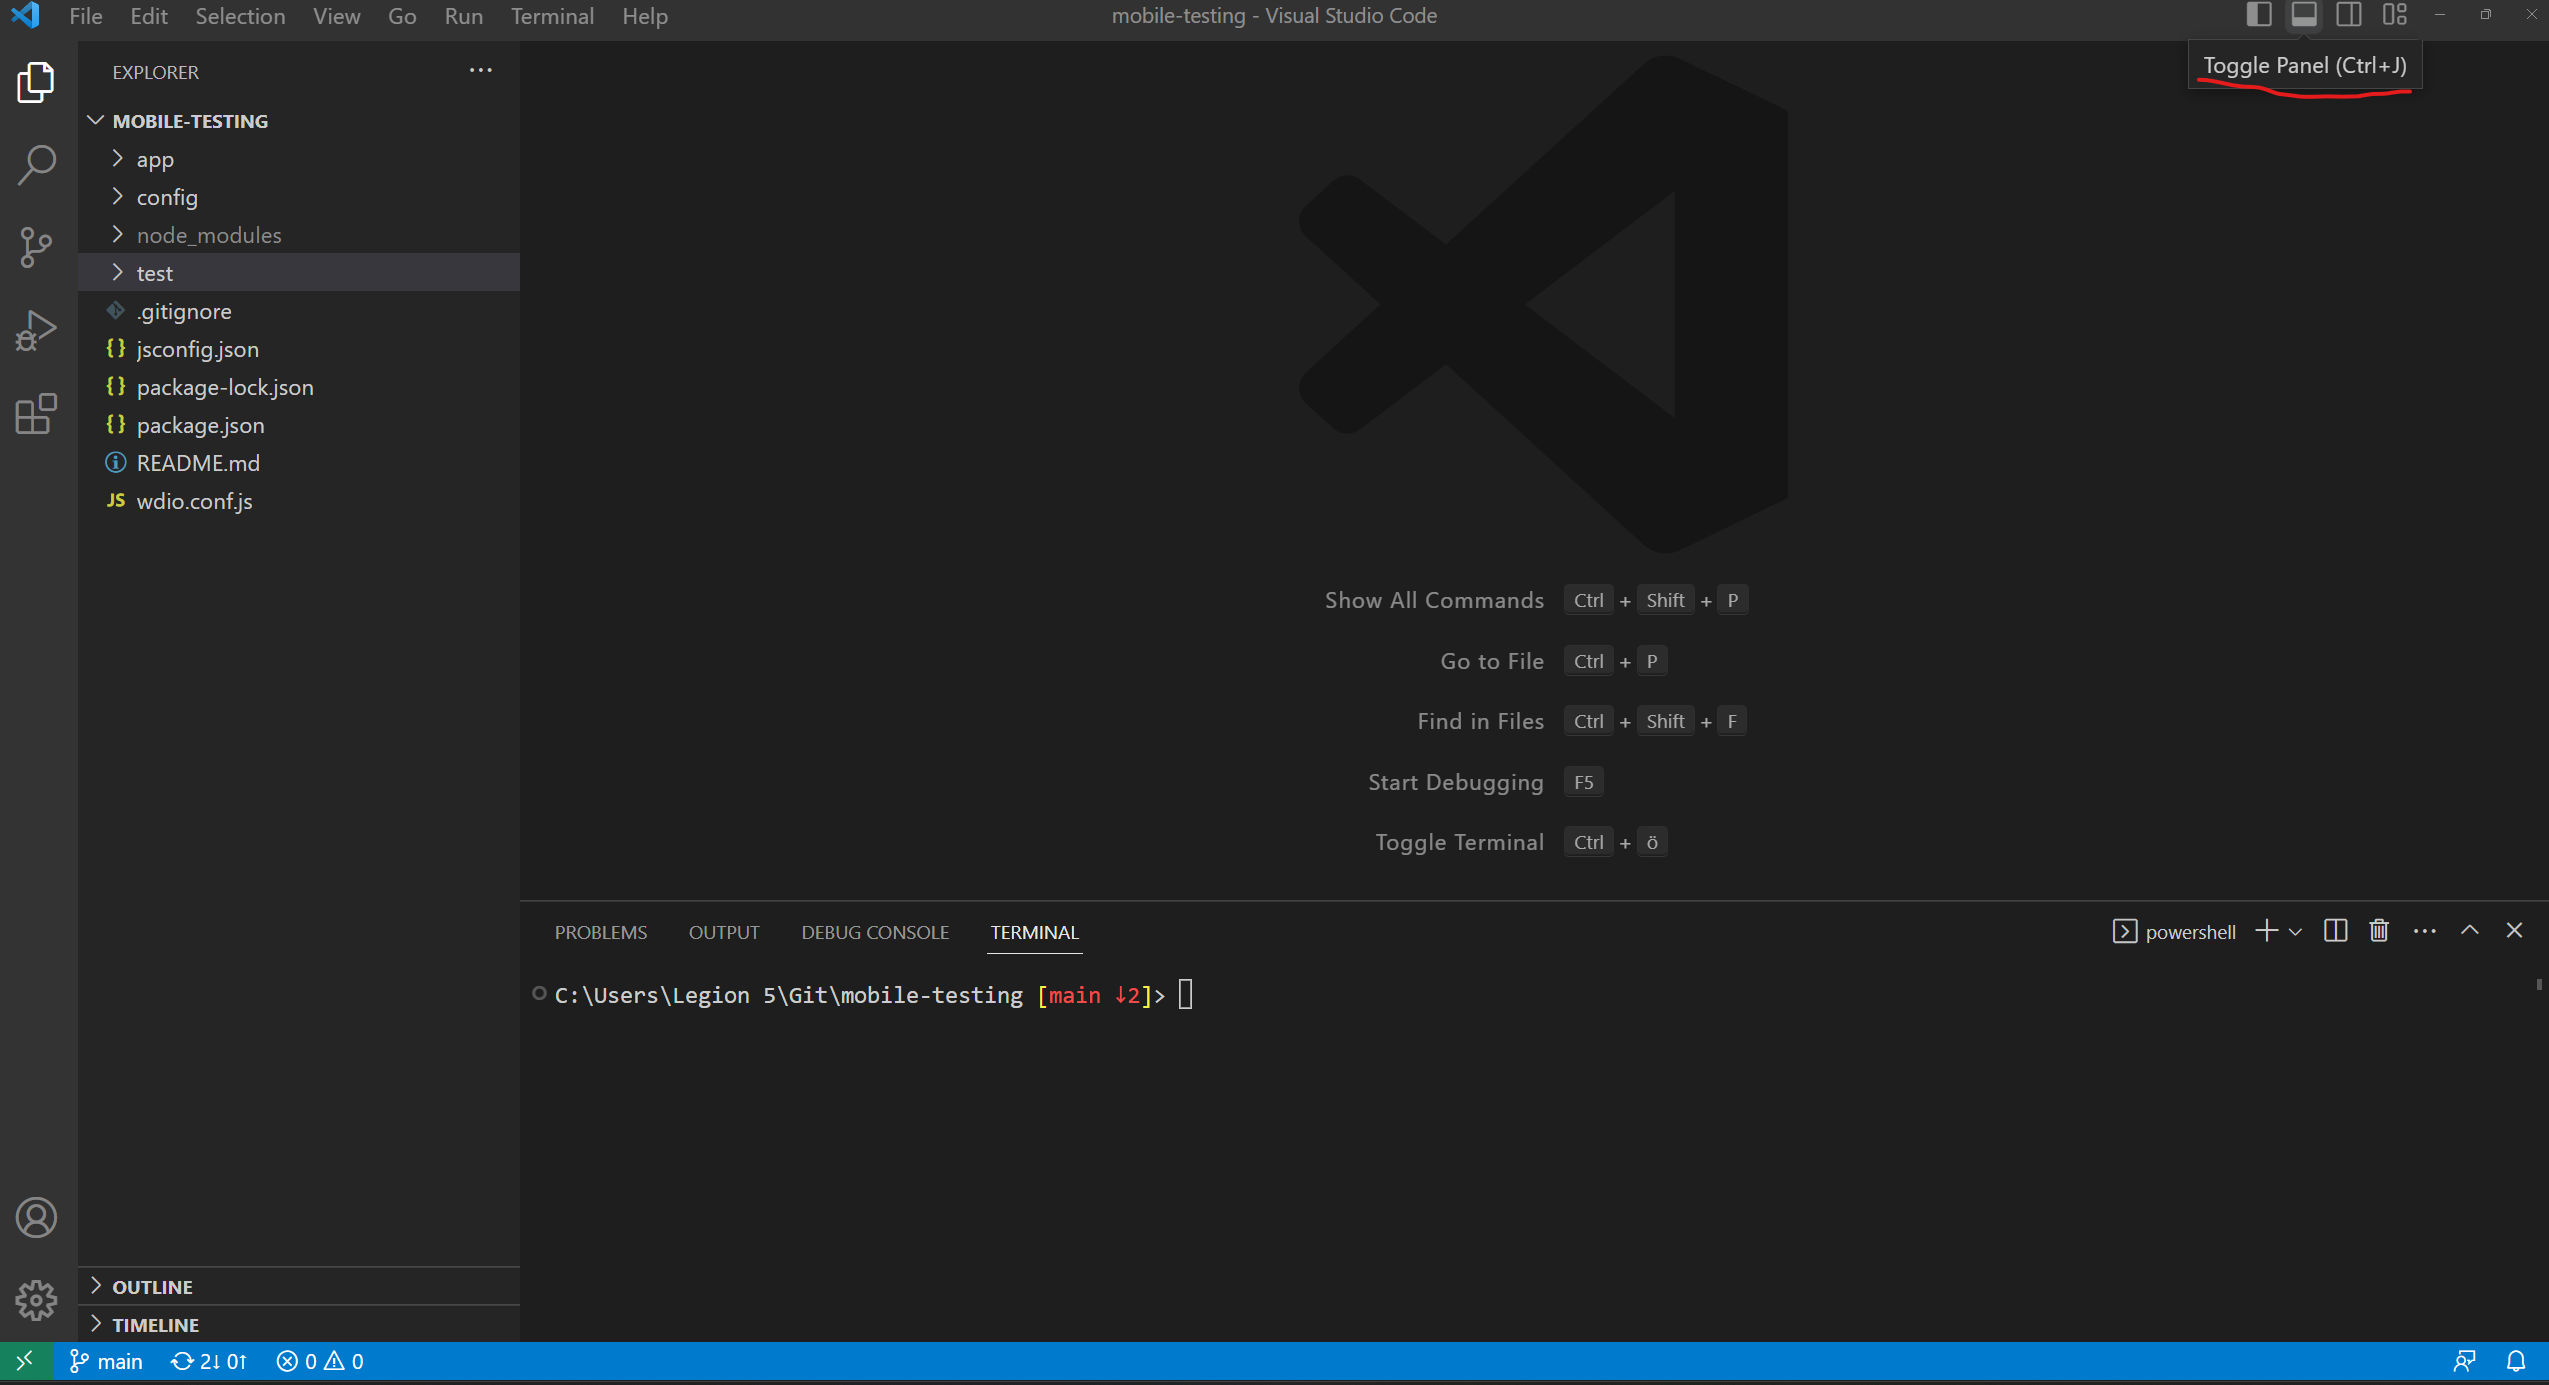
Task: Open the Edit menu
Action: [149, 16]
